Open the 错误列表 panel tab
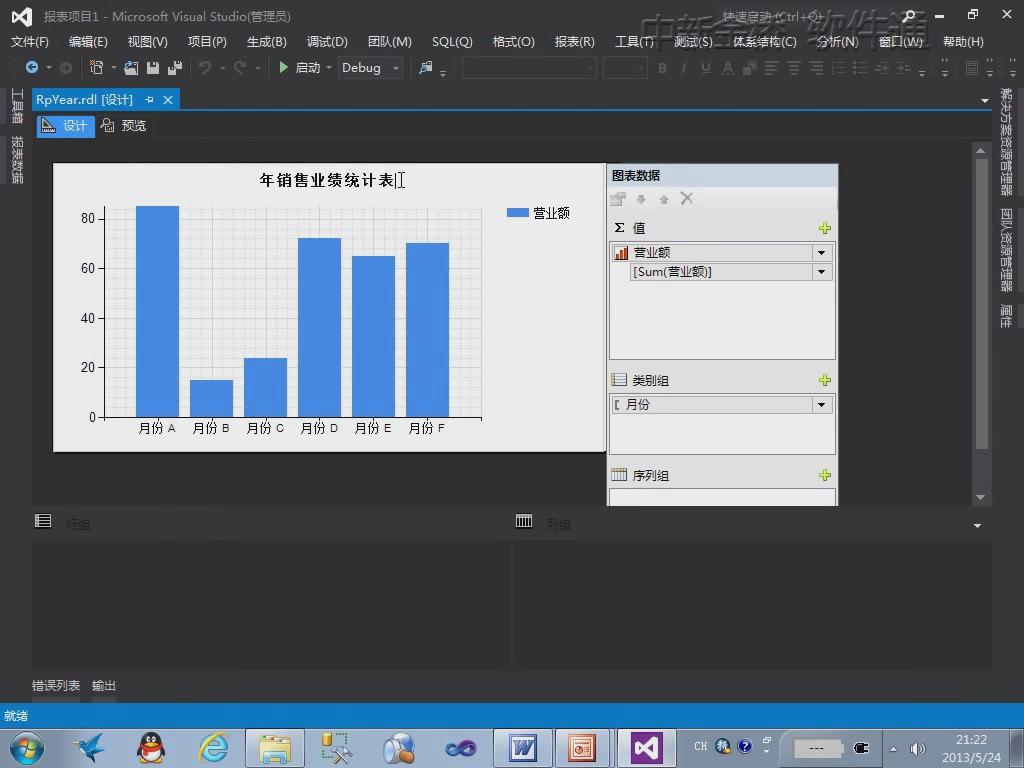This screenshot has height=768, width=1024. pyautogui.click(x=56, y=686)
